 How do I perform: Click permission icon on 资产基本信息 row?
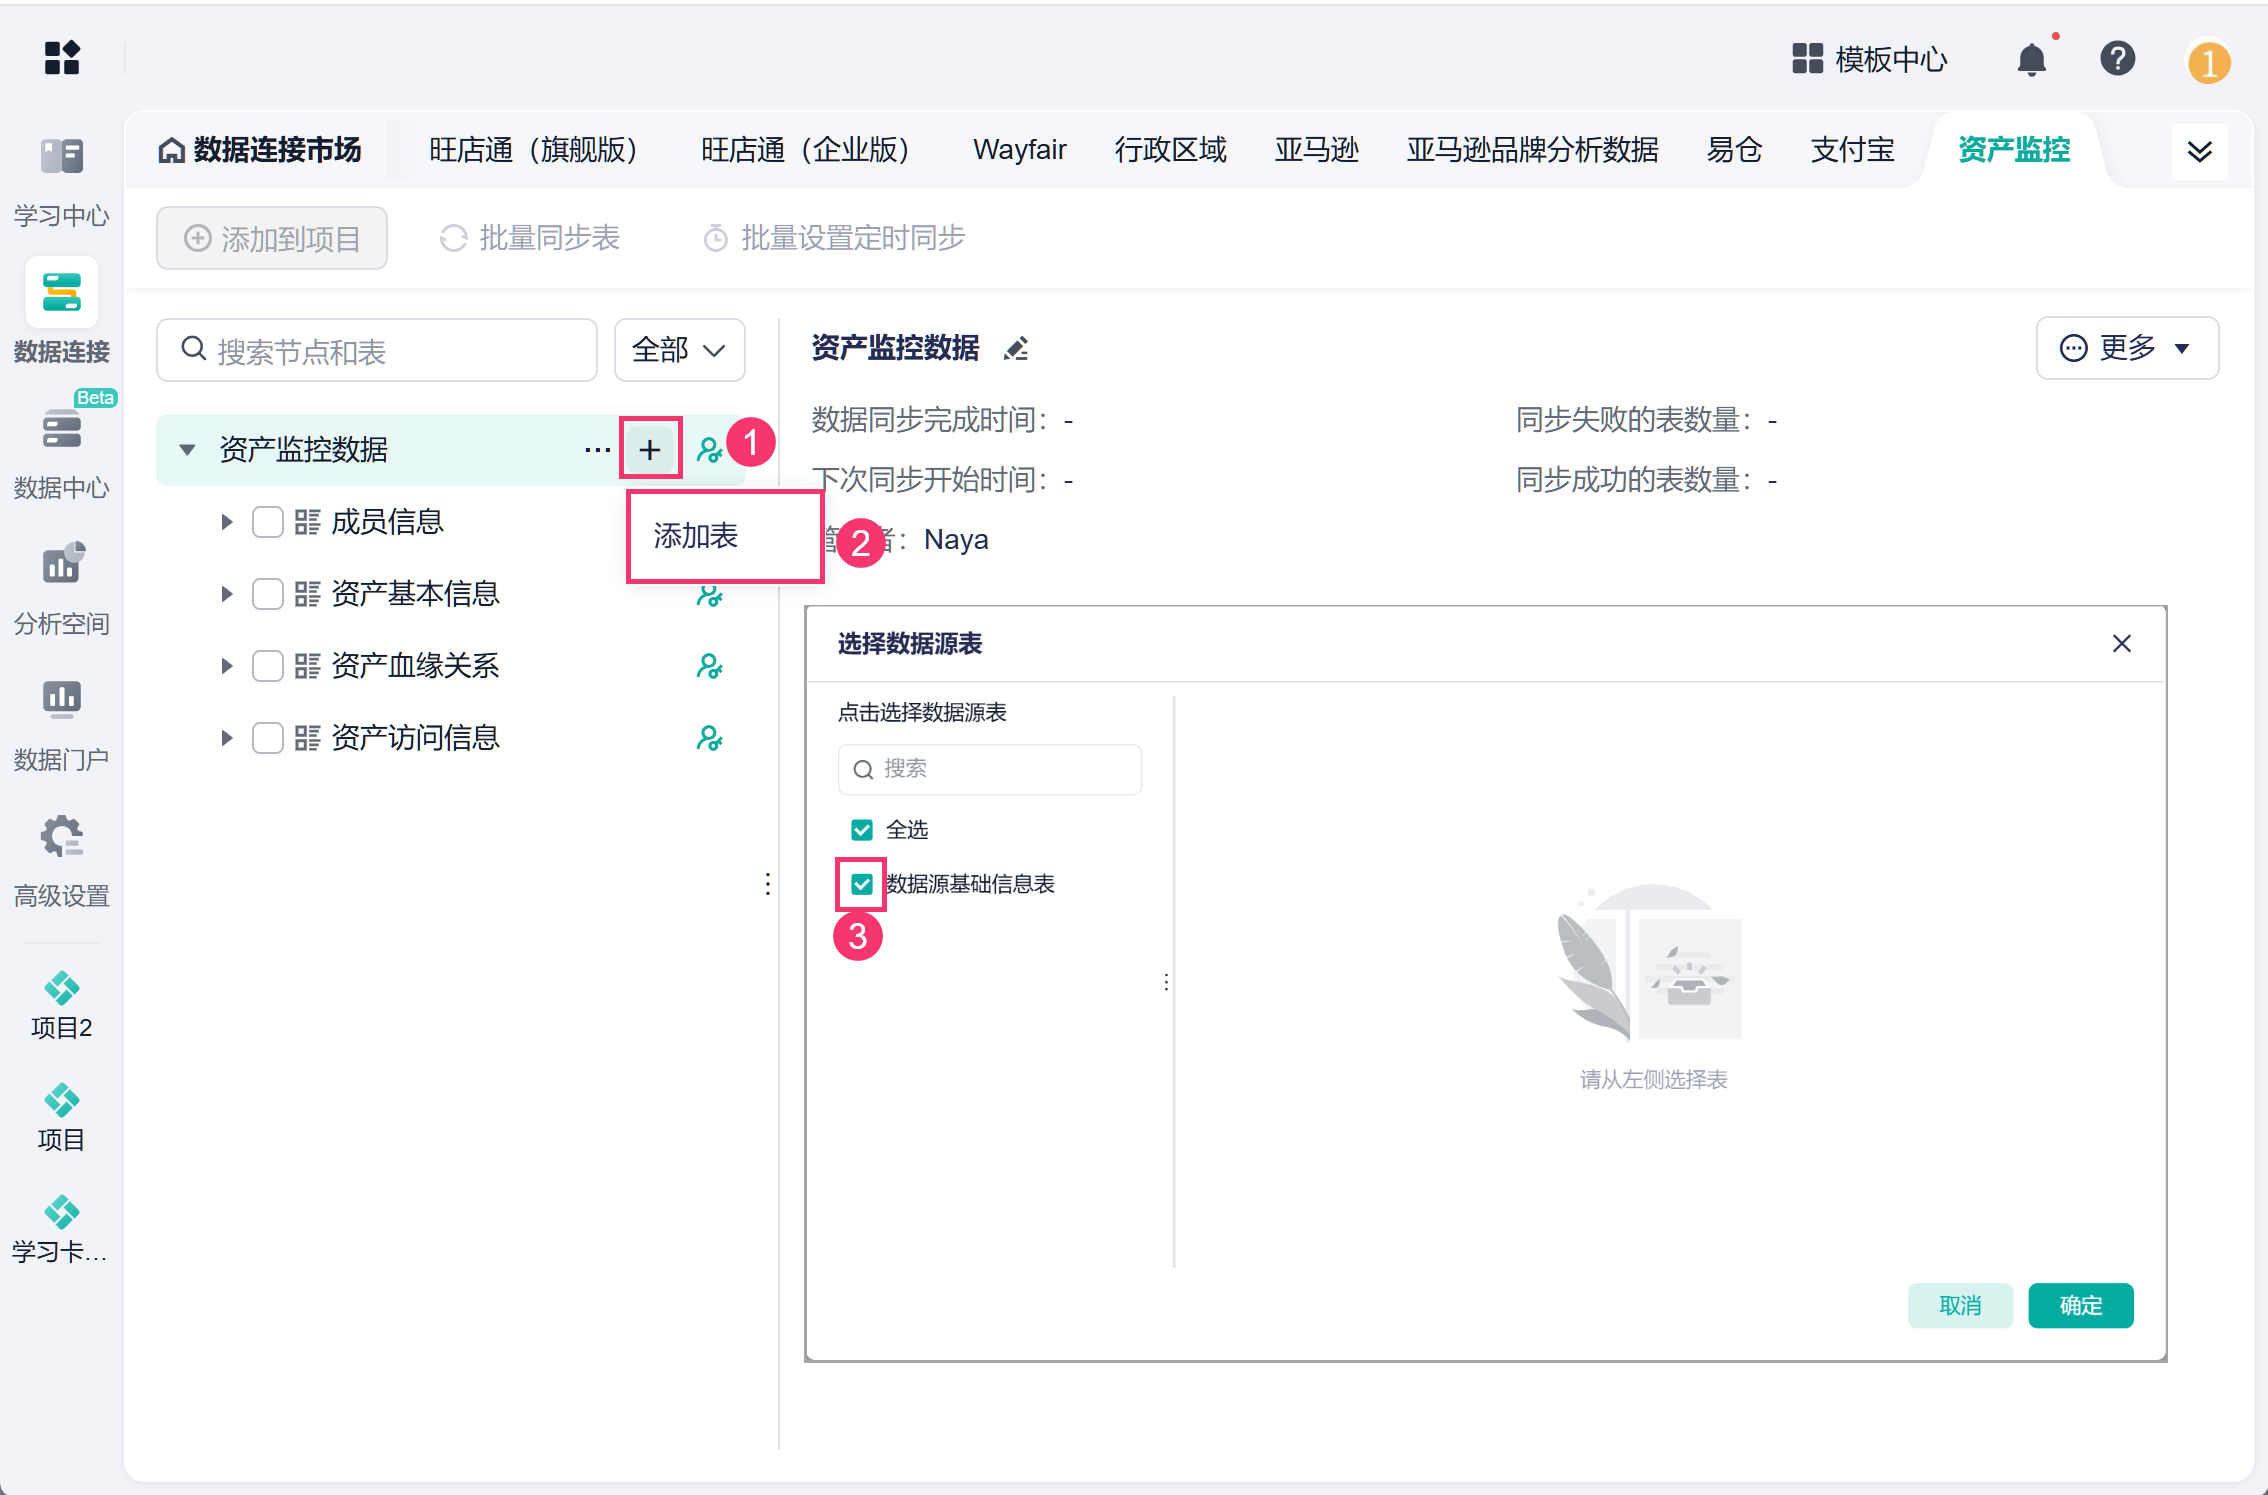pos(709,594)
